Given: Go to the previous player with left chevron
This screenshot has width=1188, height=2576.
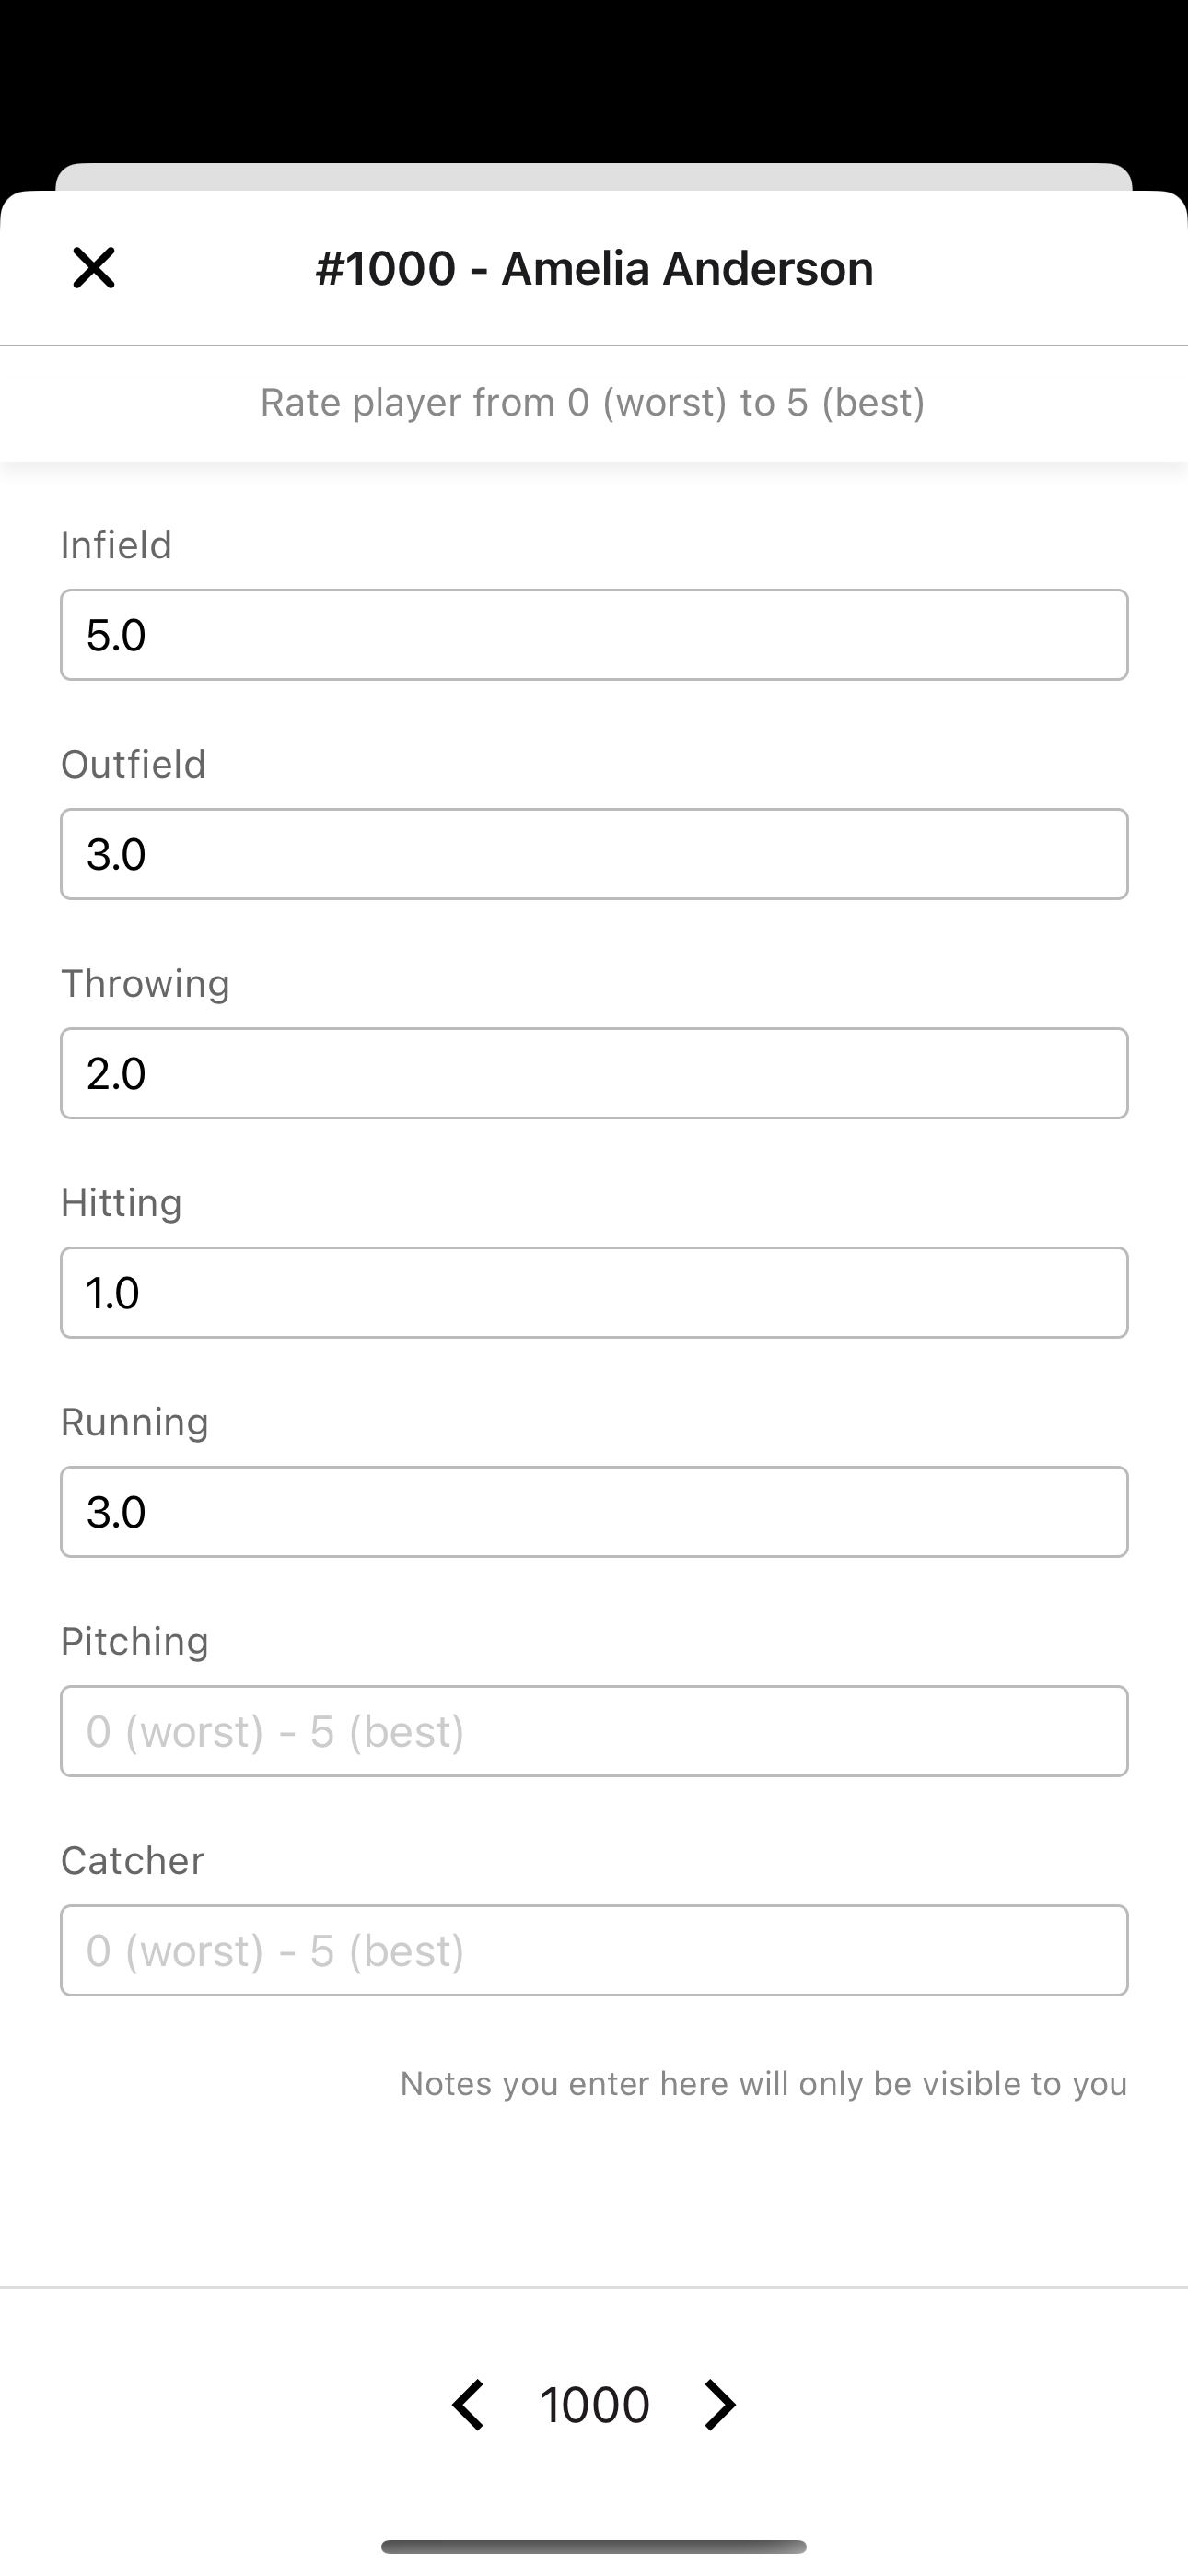Looking at the screenshot, I should click(468, 2405).
